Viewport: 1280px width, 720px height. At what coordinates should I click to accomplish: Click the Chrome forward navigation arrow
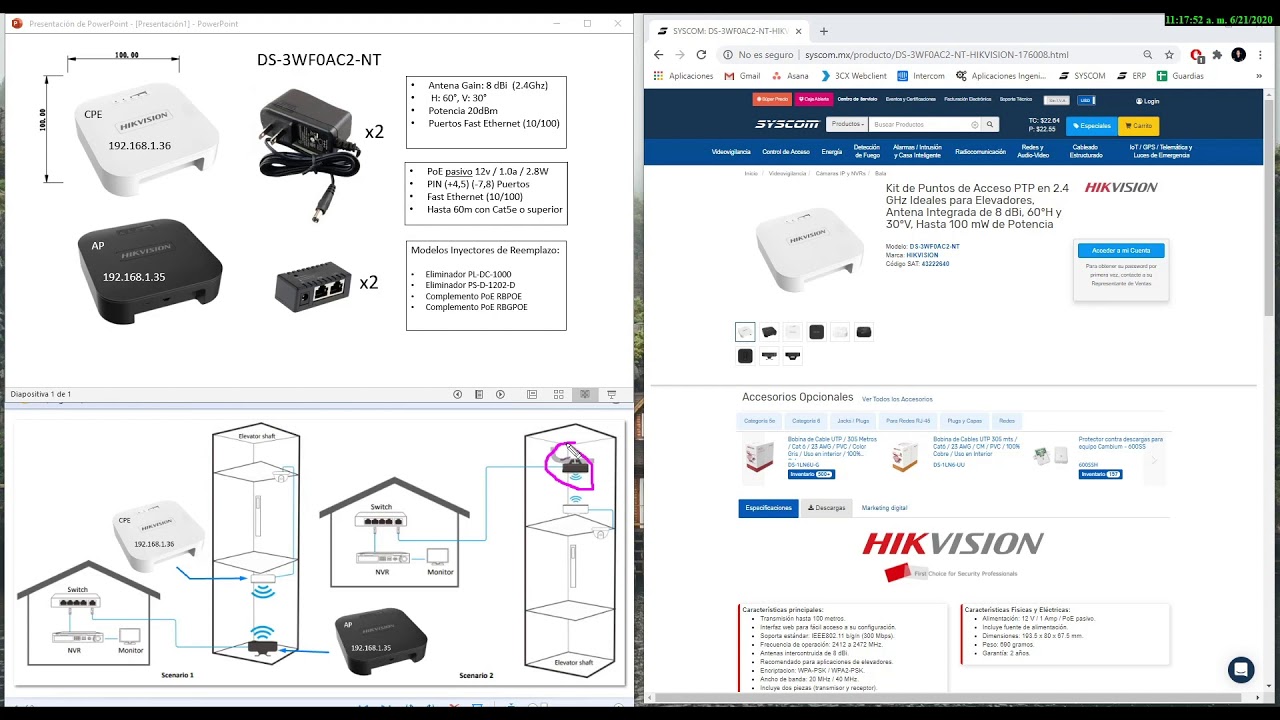pos(680,55)
